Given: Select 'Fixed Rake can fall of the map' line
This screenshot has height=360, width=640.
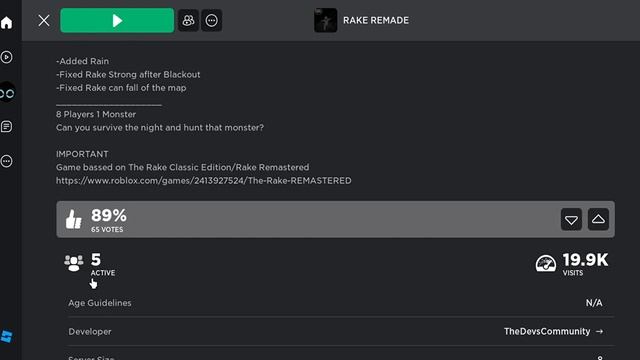Looking at the screenshot, I should 121,88.
